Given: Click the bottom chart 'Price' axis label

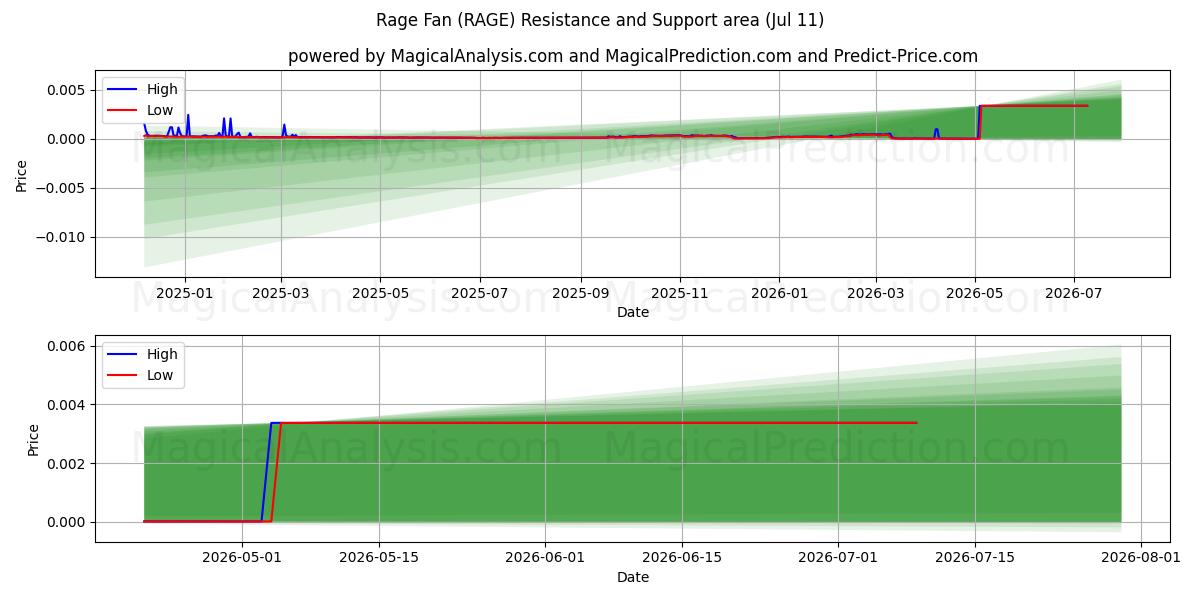Looking at the screenshot, I should tap(34, 440).
